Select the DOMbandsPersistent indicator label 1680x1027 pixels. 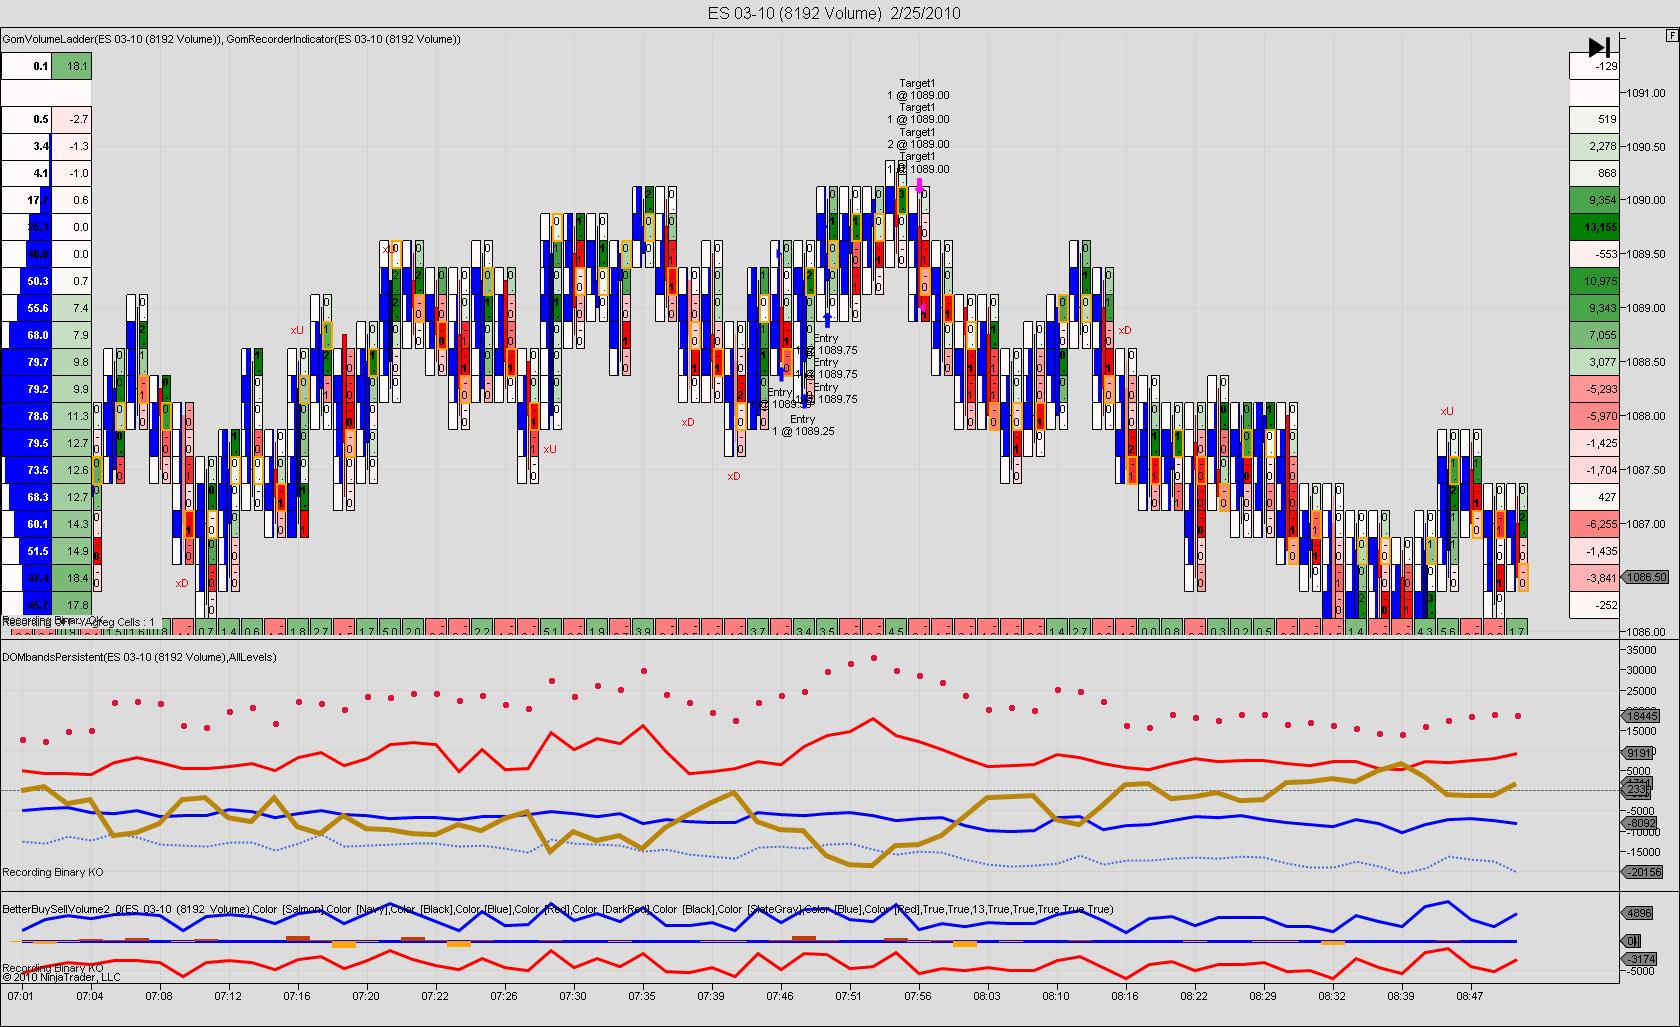(x=139, y=657)
